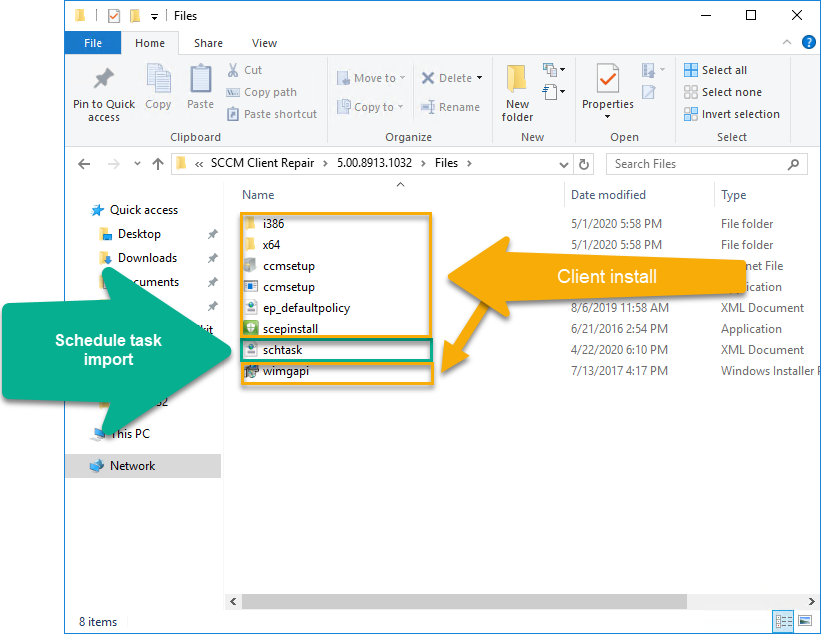
Task: Expand address bar history dropdown
Action: click(564, 164)
